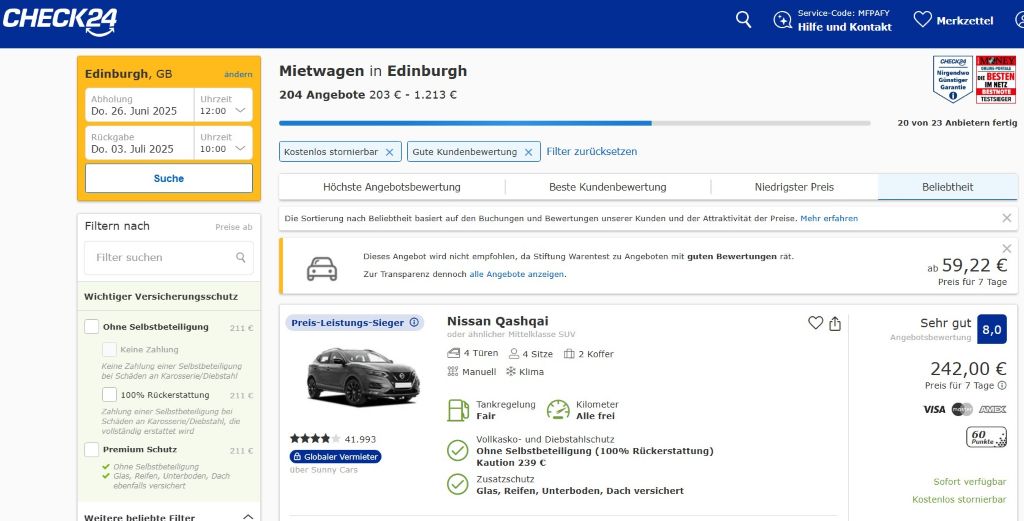Tick the Premium Schutz checkbox
The image size is (1024, 521).
(91, 449)
